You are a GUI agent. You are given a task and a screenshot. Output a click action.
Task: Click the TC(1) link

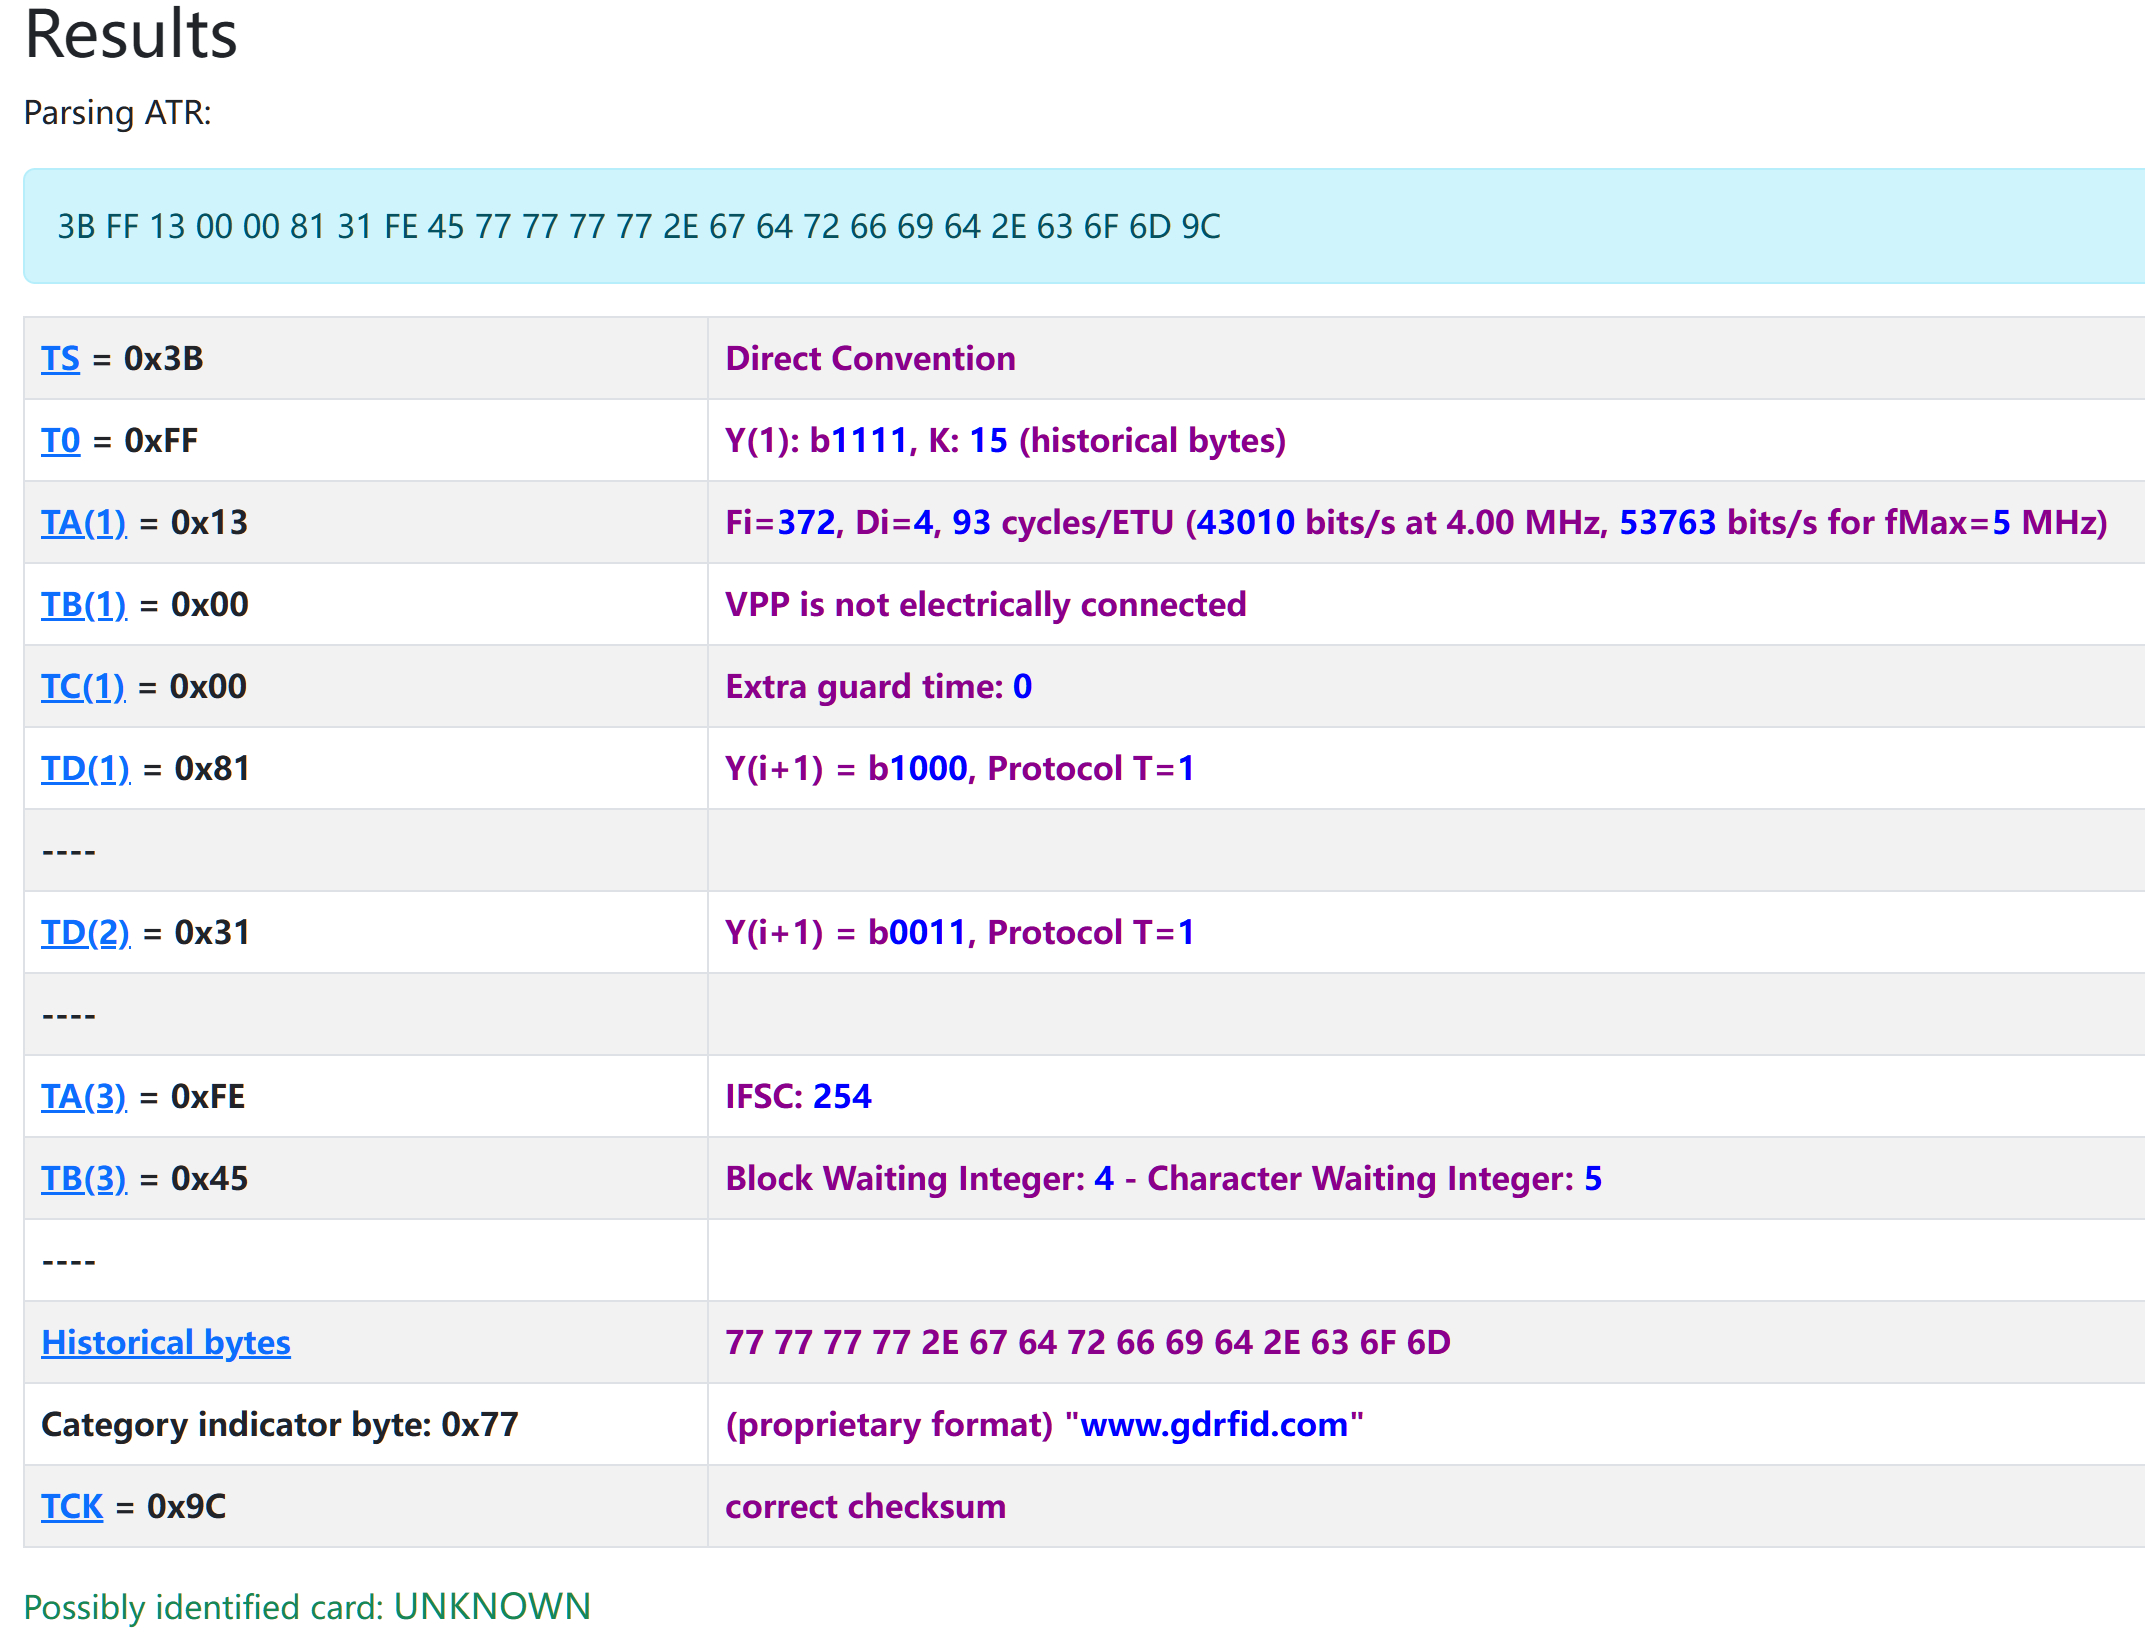(83, 687)
